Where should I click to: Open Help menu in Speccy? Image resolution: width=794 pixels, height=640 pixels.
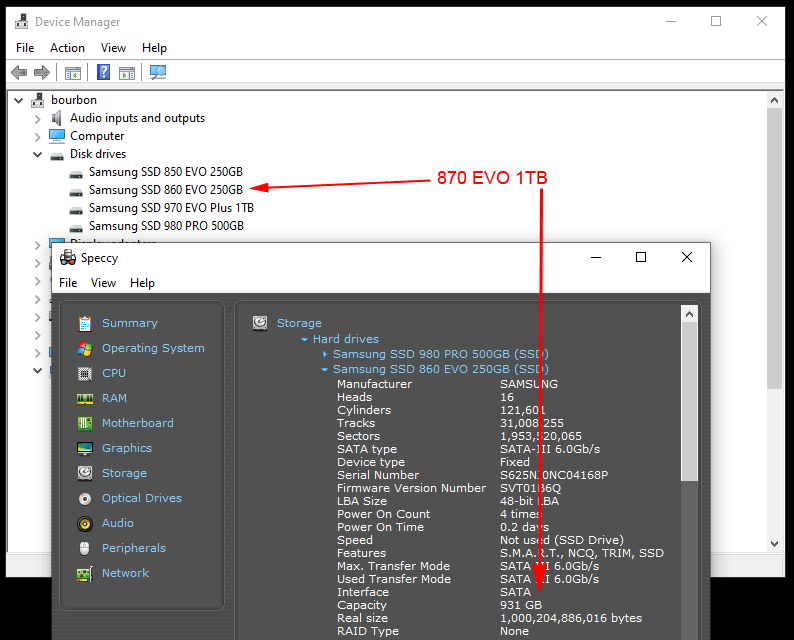click(142, 283)
